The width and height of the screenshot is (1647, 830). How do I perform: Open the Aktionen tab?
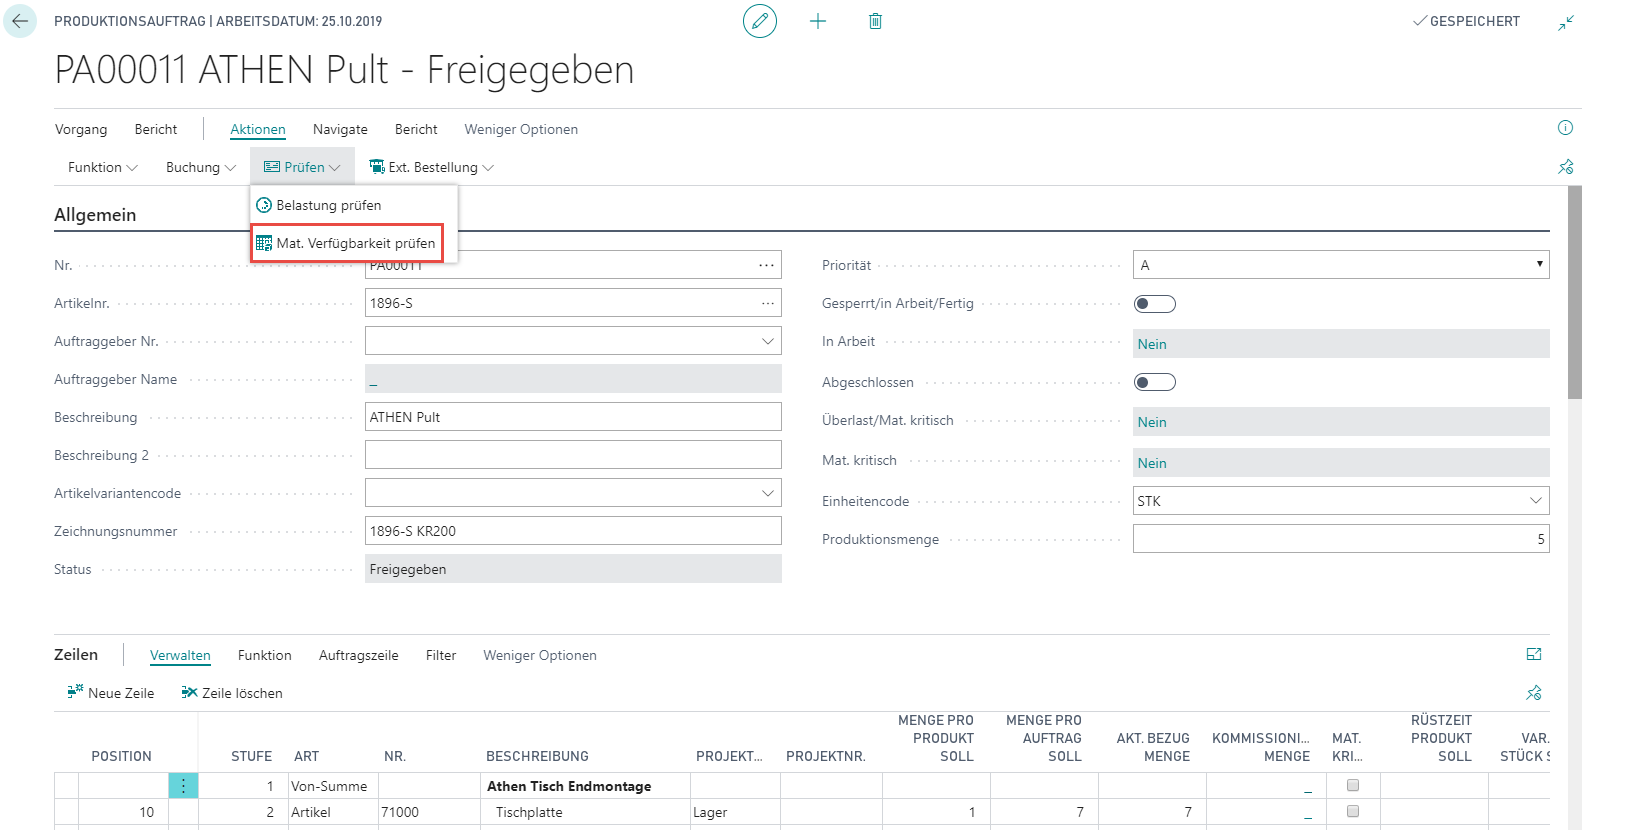tap(258, 129)
